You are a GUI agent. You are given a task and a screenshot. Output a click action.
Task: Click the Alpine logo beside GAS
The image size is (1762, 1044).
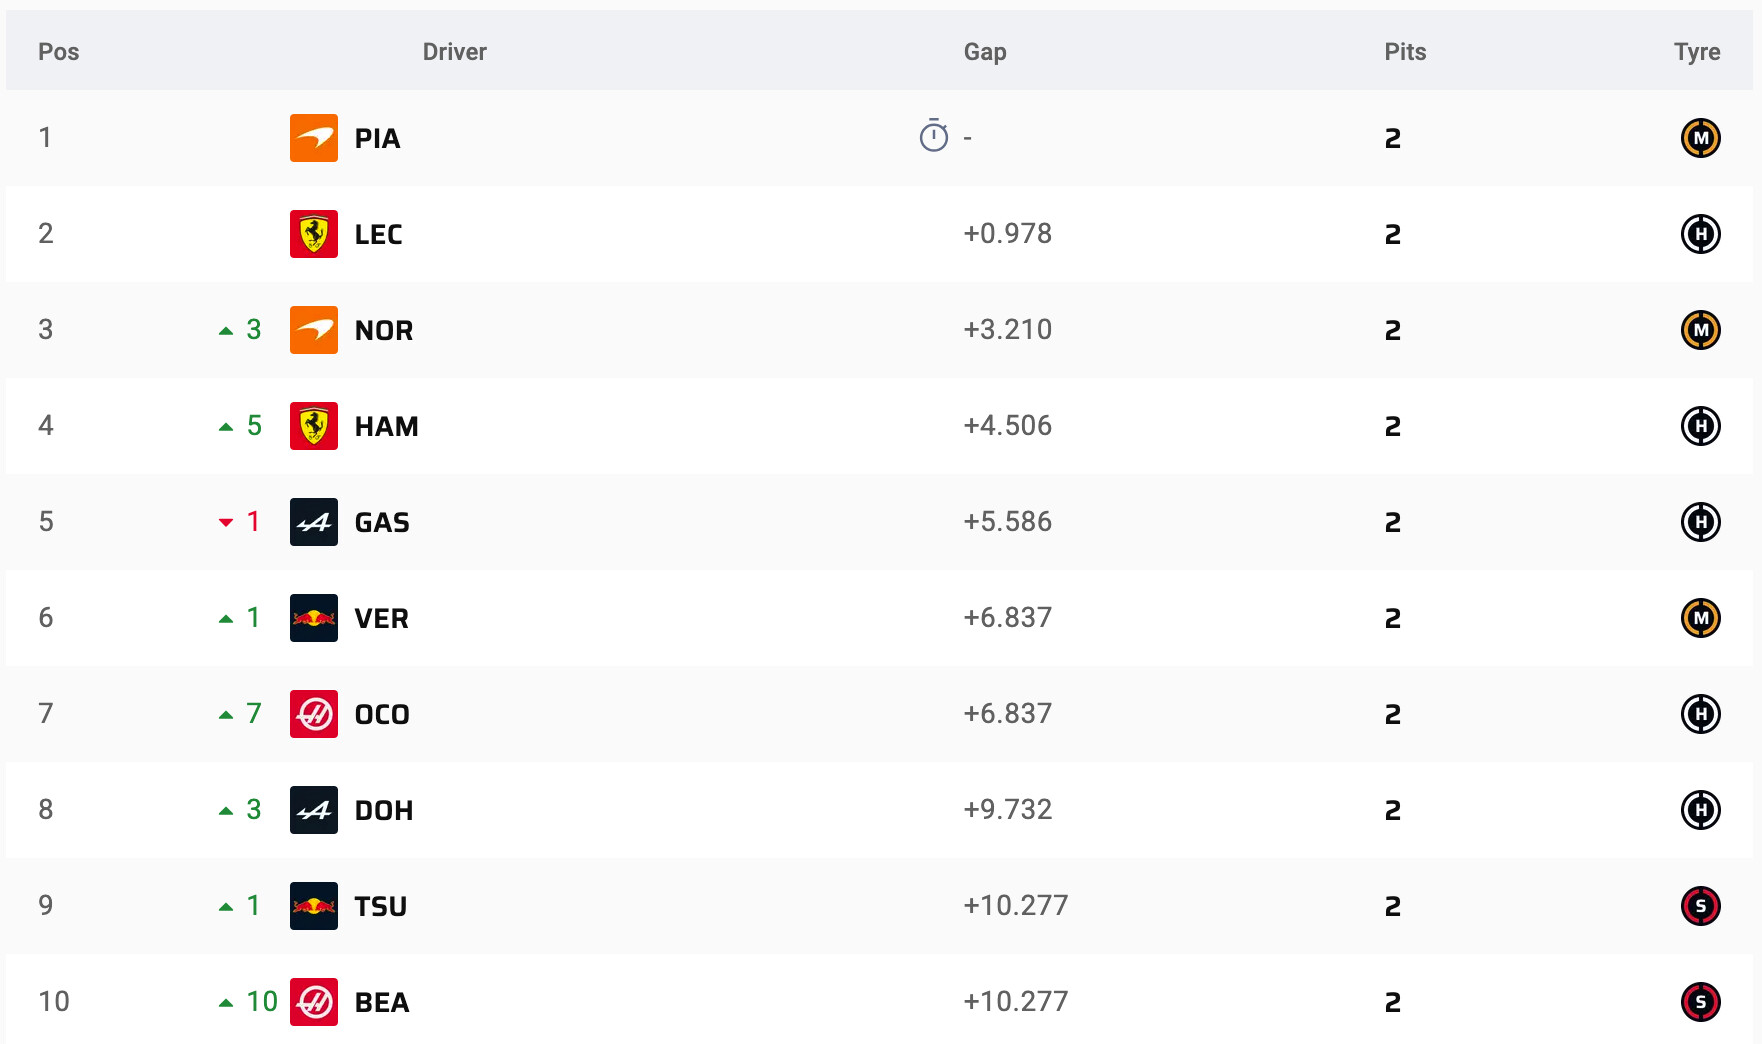pyautogui.click(x=314, y=522)
